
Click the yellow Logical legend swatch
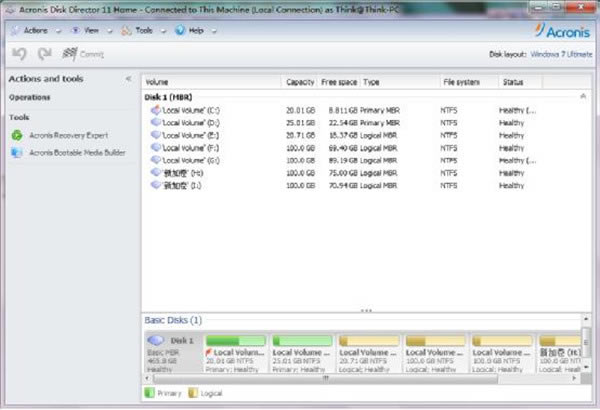point(191,394)
